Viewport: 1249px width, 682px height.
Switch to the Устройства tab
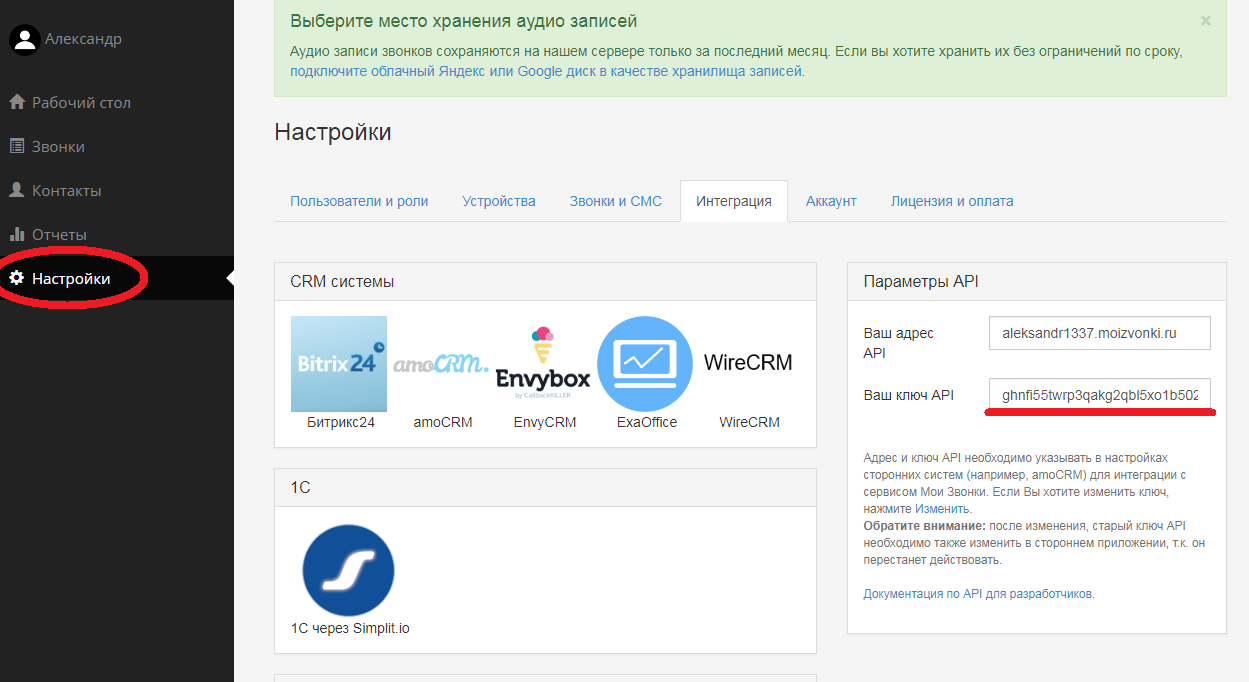[499, 201]
